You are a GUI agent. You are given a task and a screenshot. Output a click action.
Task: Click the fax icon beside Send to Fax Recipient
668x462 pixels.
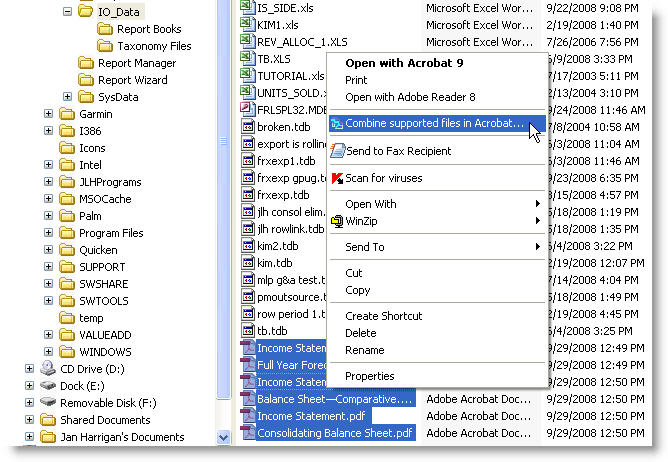click(x=338, y=150)
